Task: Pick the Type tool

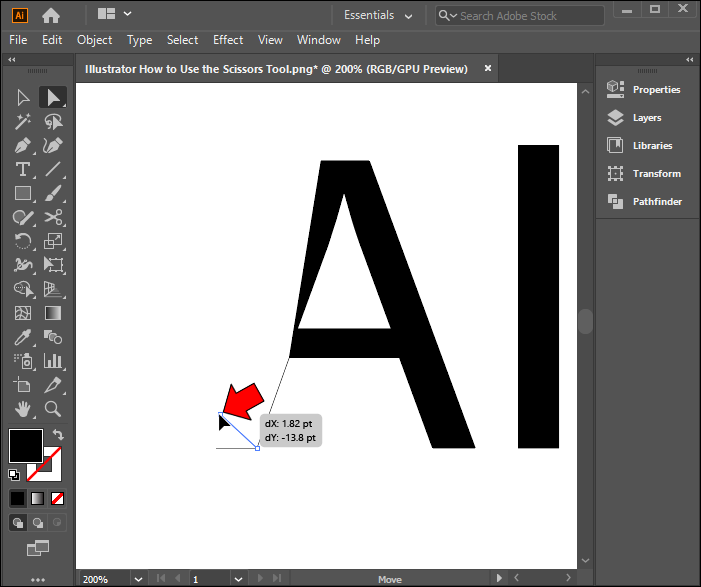Action: [x=23, y=169]
